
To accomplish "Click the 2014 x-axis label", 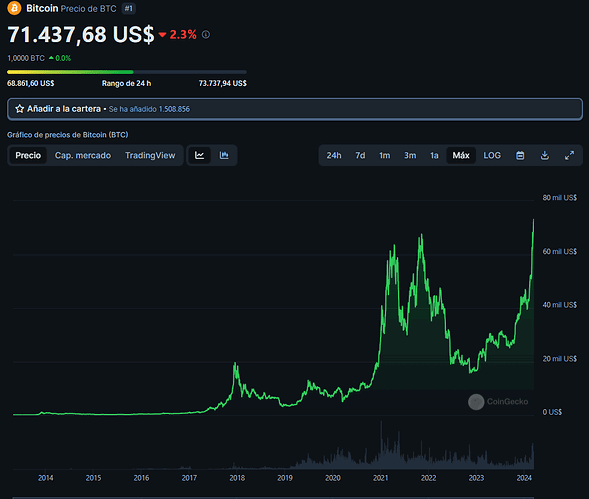I will coord(45,478).
